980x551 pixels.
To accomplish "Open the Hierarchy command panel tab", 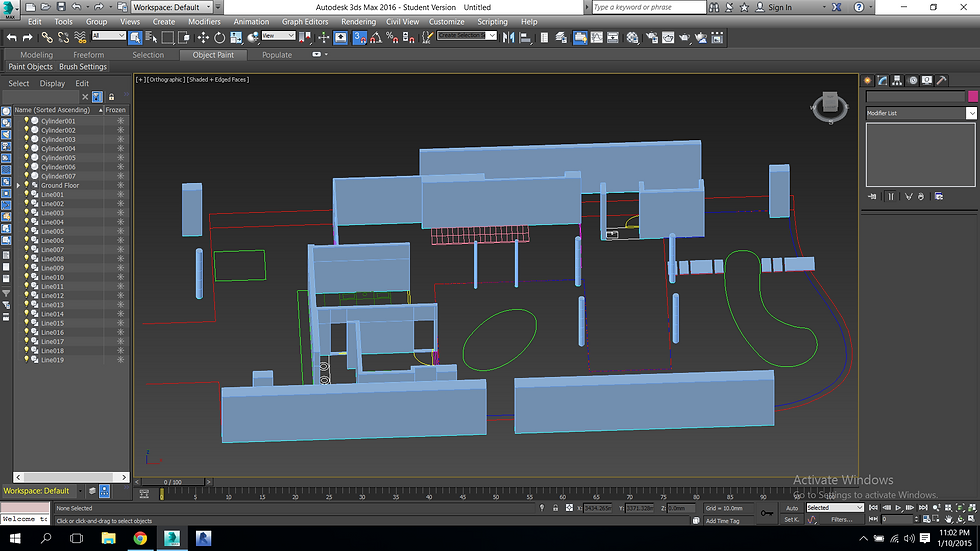I will (898, 81).
